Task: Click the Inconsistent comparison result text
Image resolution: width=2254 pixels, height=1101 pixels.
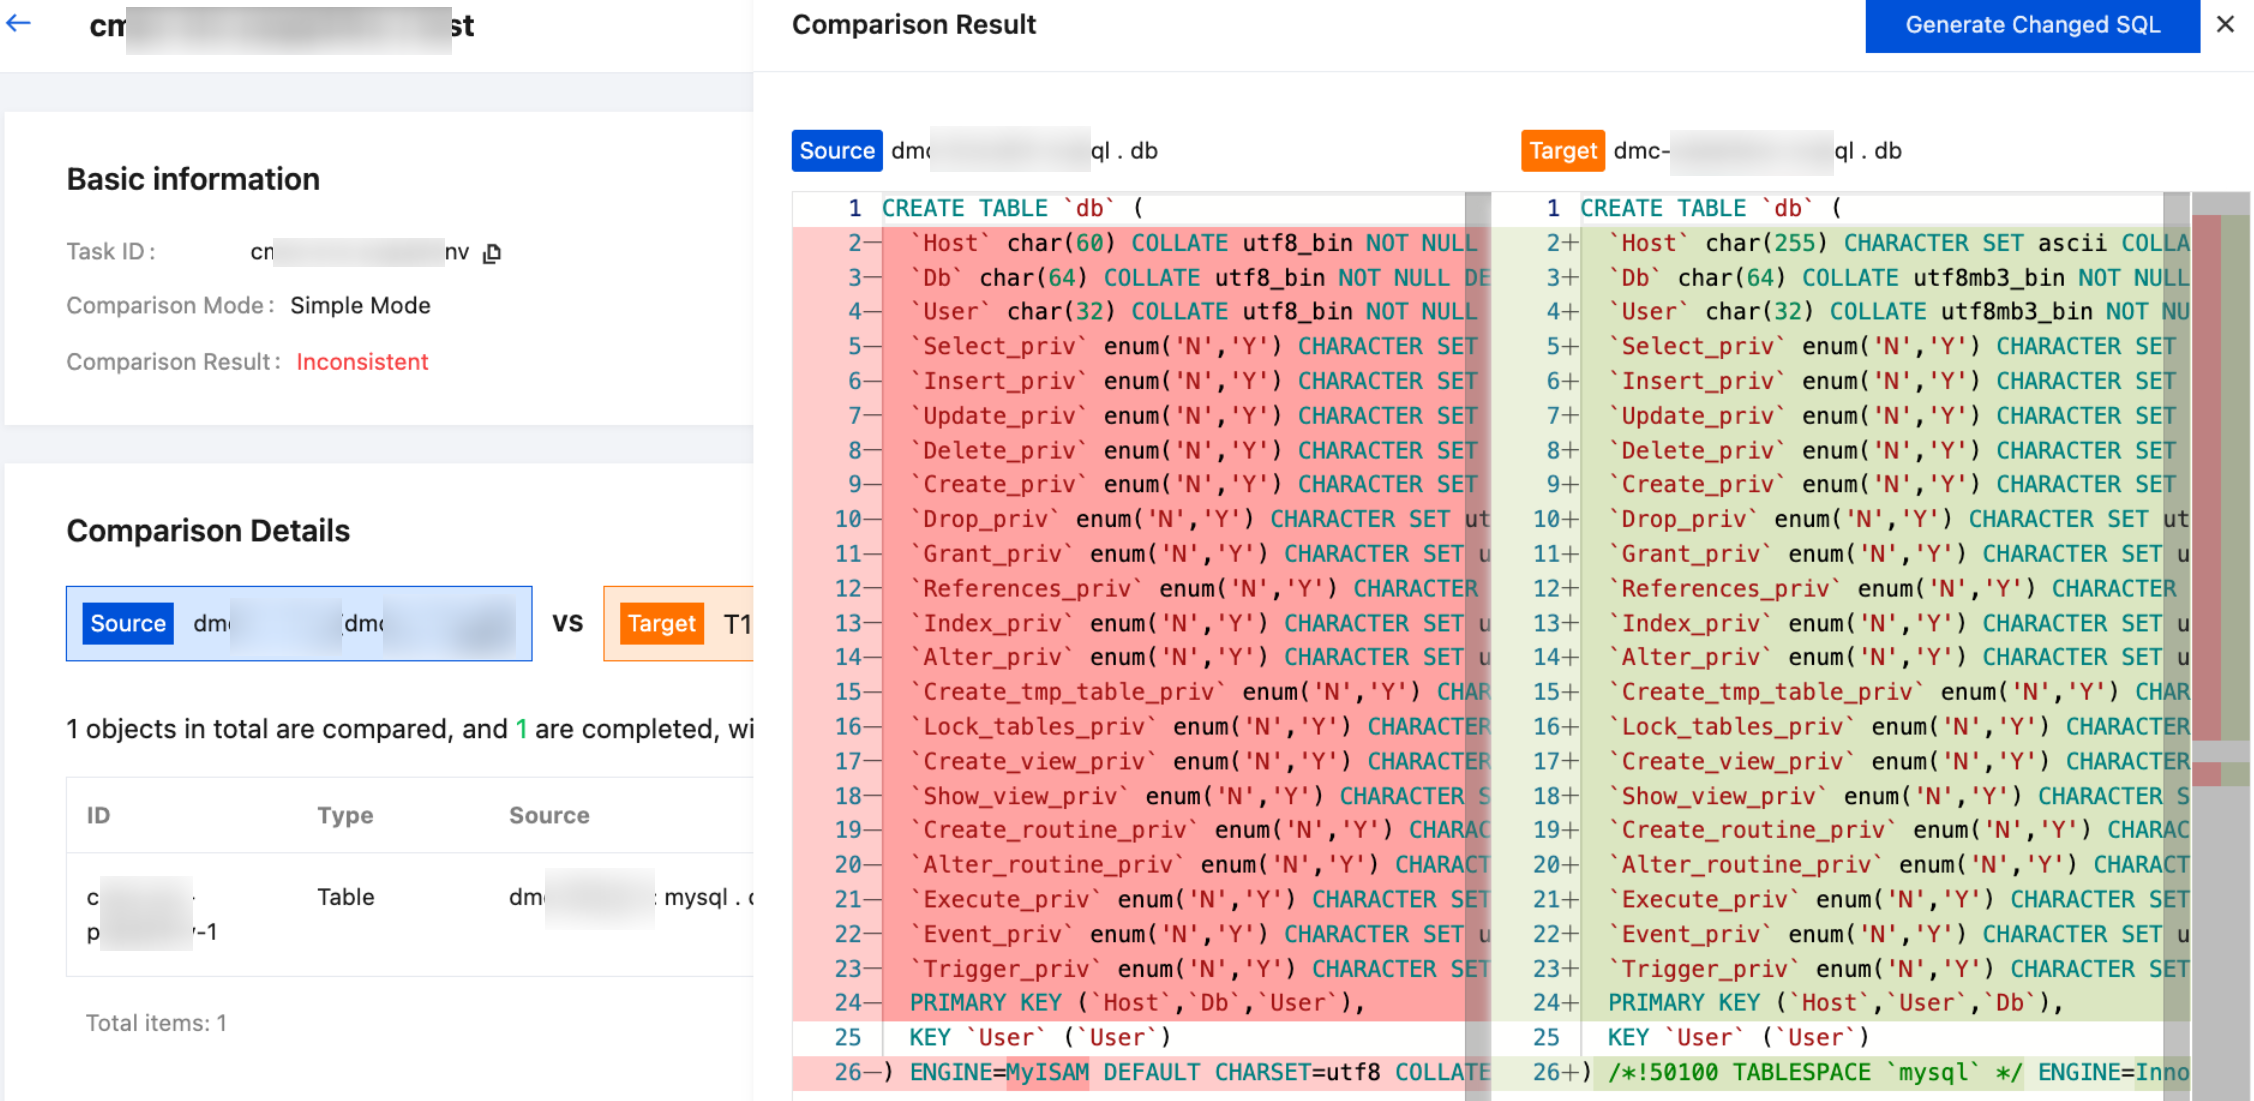Action: 362,362
